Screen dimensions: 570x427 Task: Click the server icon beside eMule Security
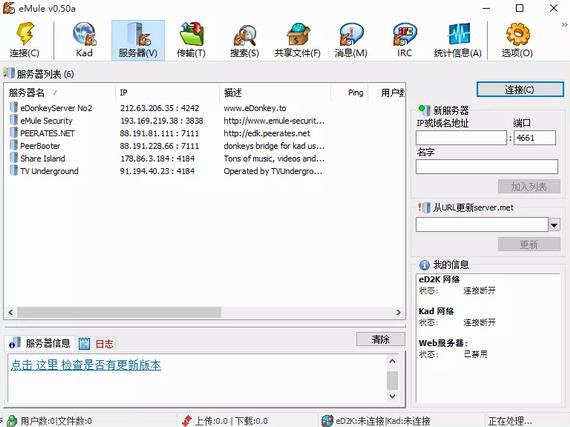click(x=14, y=120)
